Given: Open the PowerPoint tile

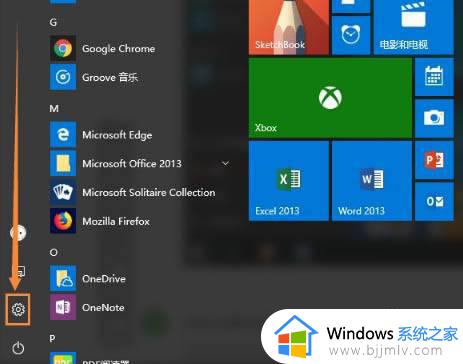Looking at the screenshot, I should coord(434,160).
